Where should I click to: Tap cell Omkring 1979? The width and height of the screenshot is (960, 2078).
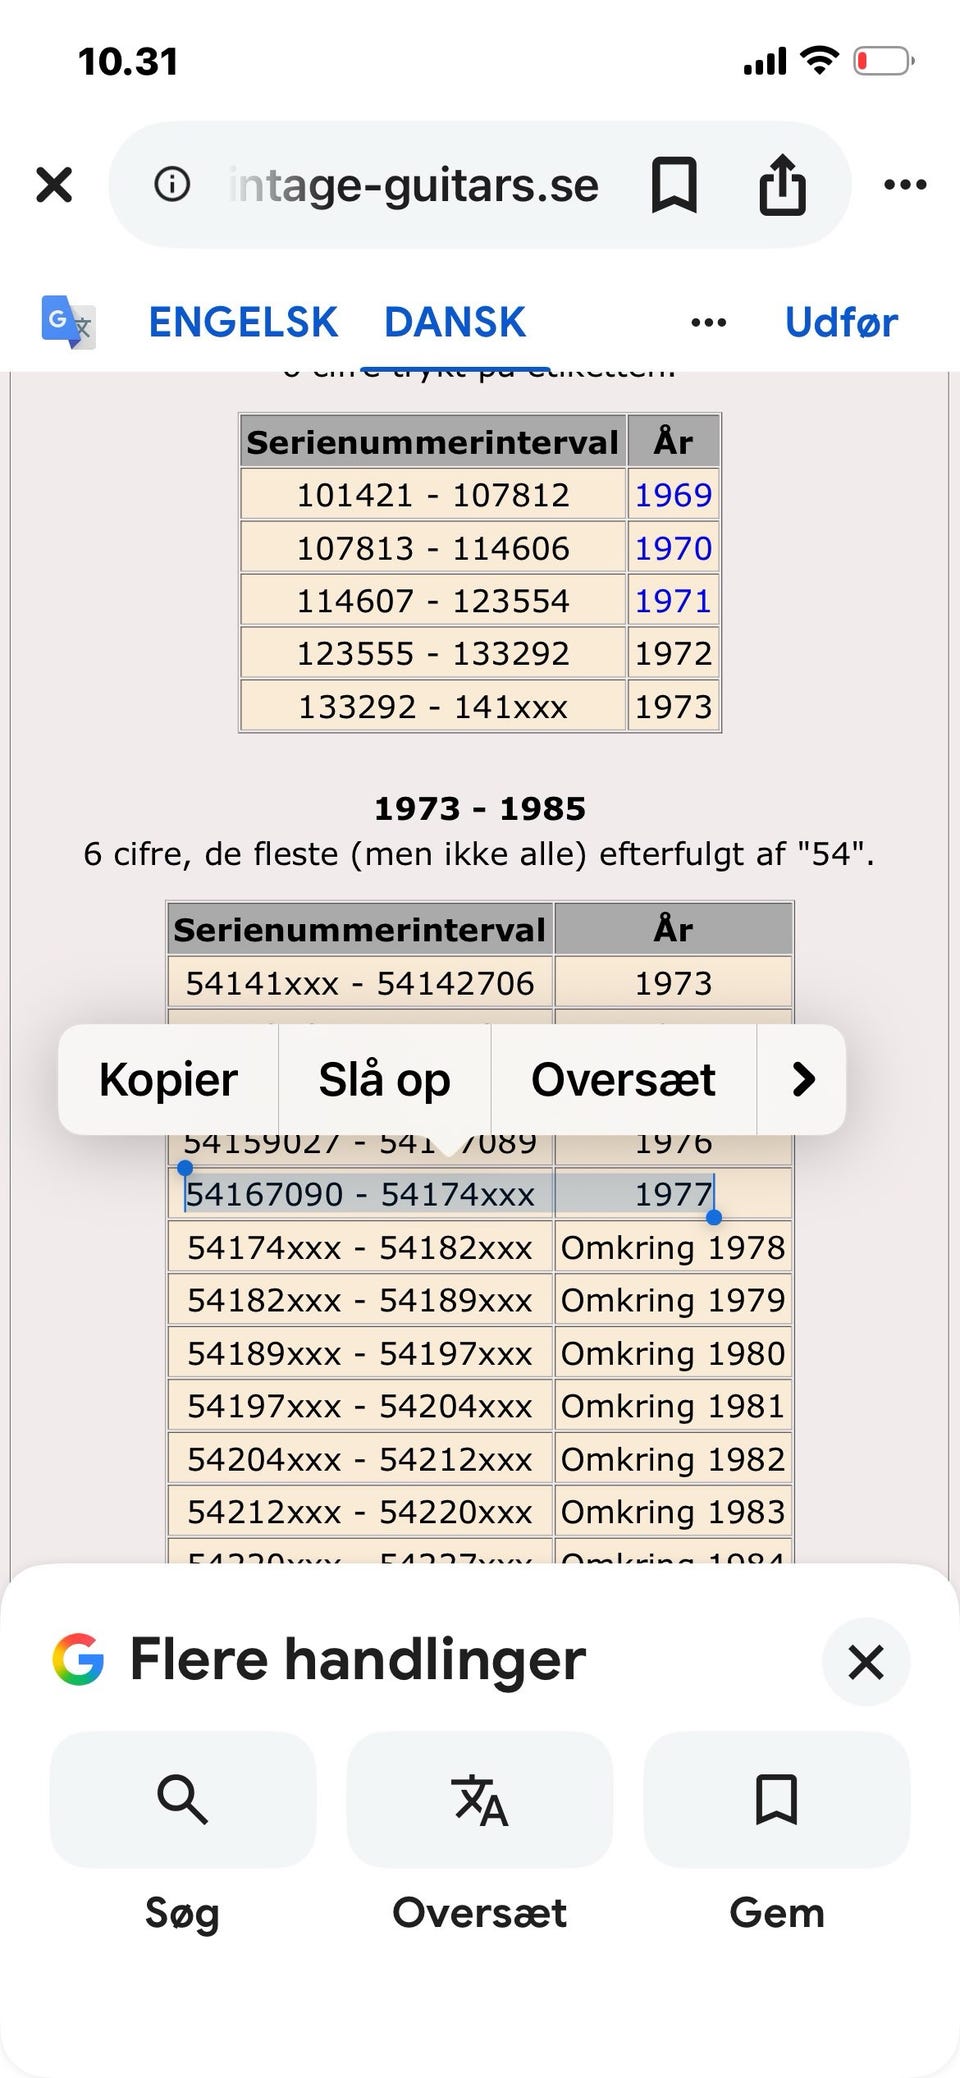coord(673,1300)
